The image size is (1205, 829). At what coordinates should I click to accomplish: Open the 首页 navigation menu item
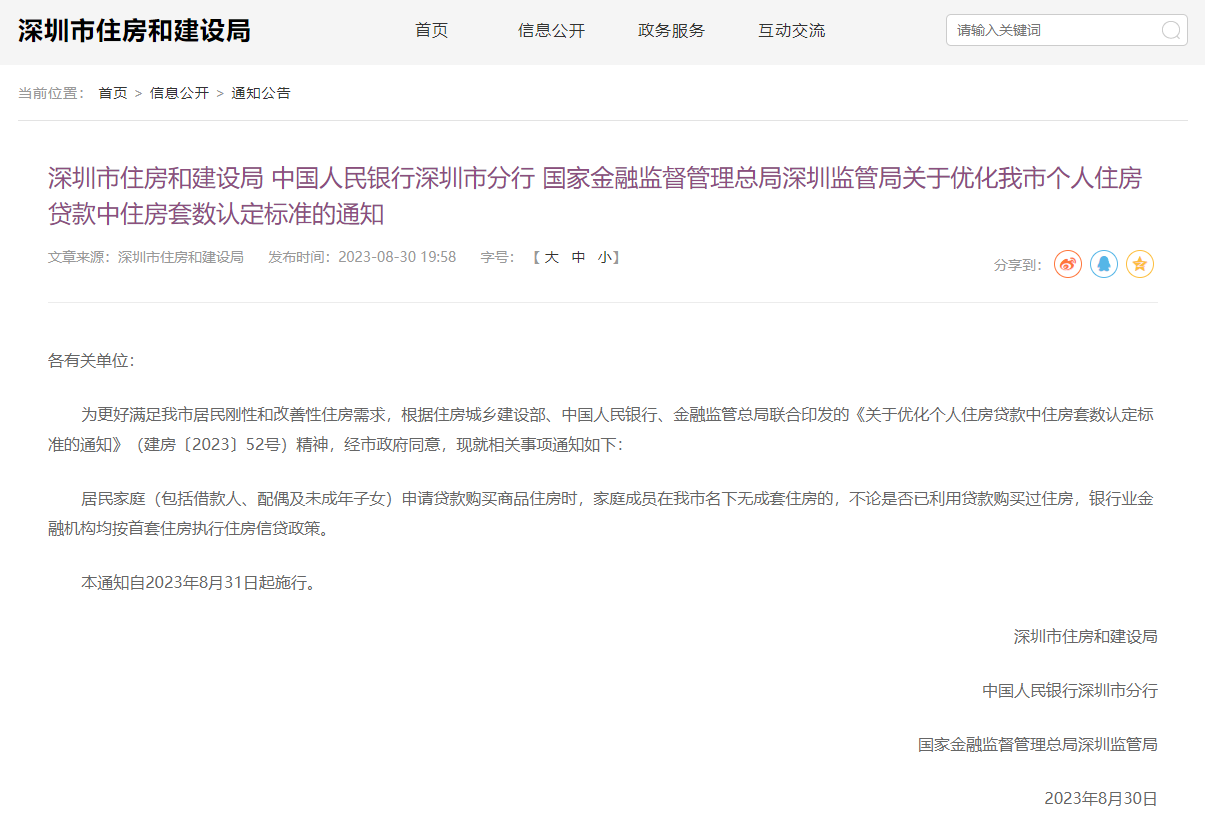[432, 31]
